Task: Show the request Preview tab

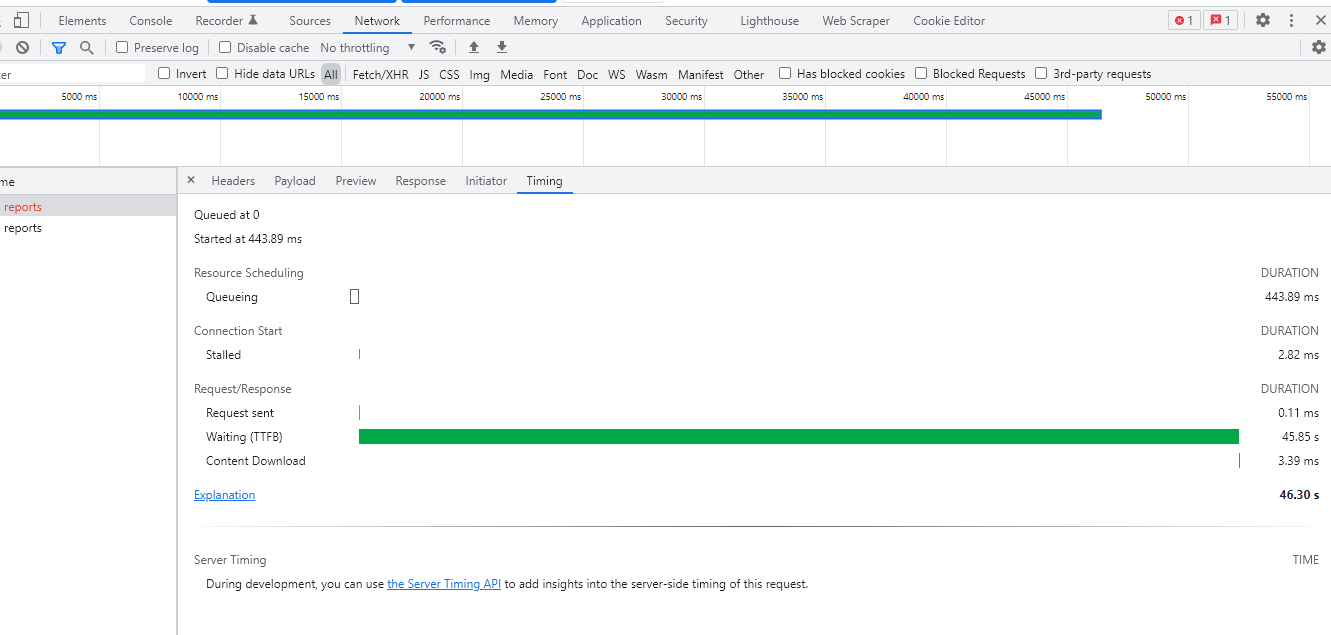Action: (356, 181)
